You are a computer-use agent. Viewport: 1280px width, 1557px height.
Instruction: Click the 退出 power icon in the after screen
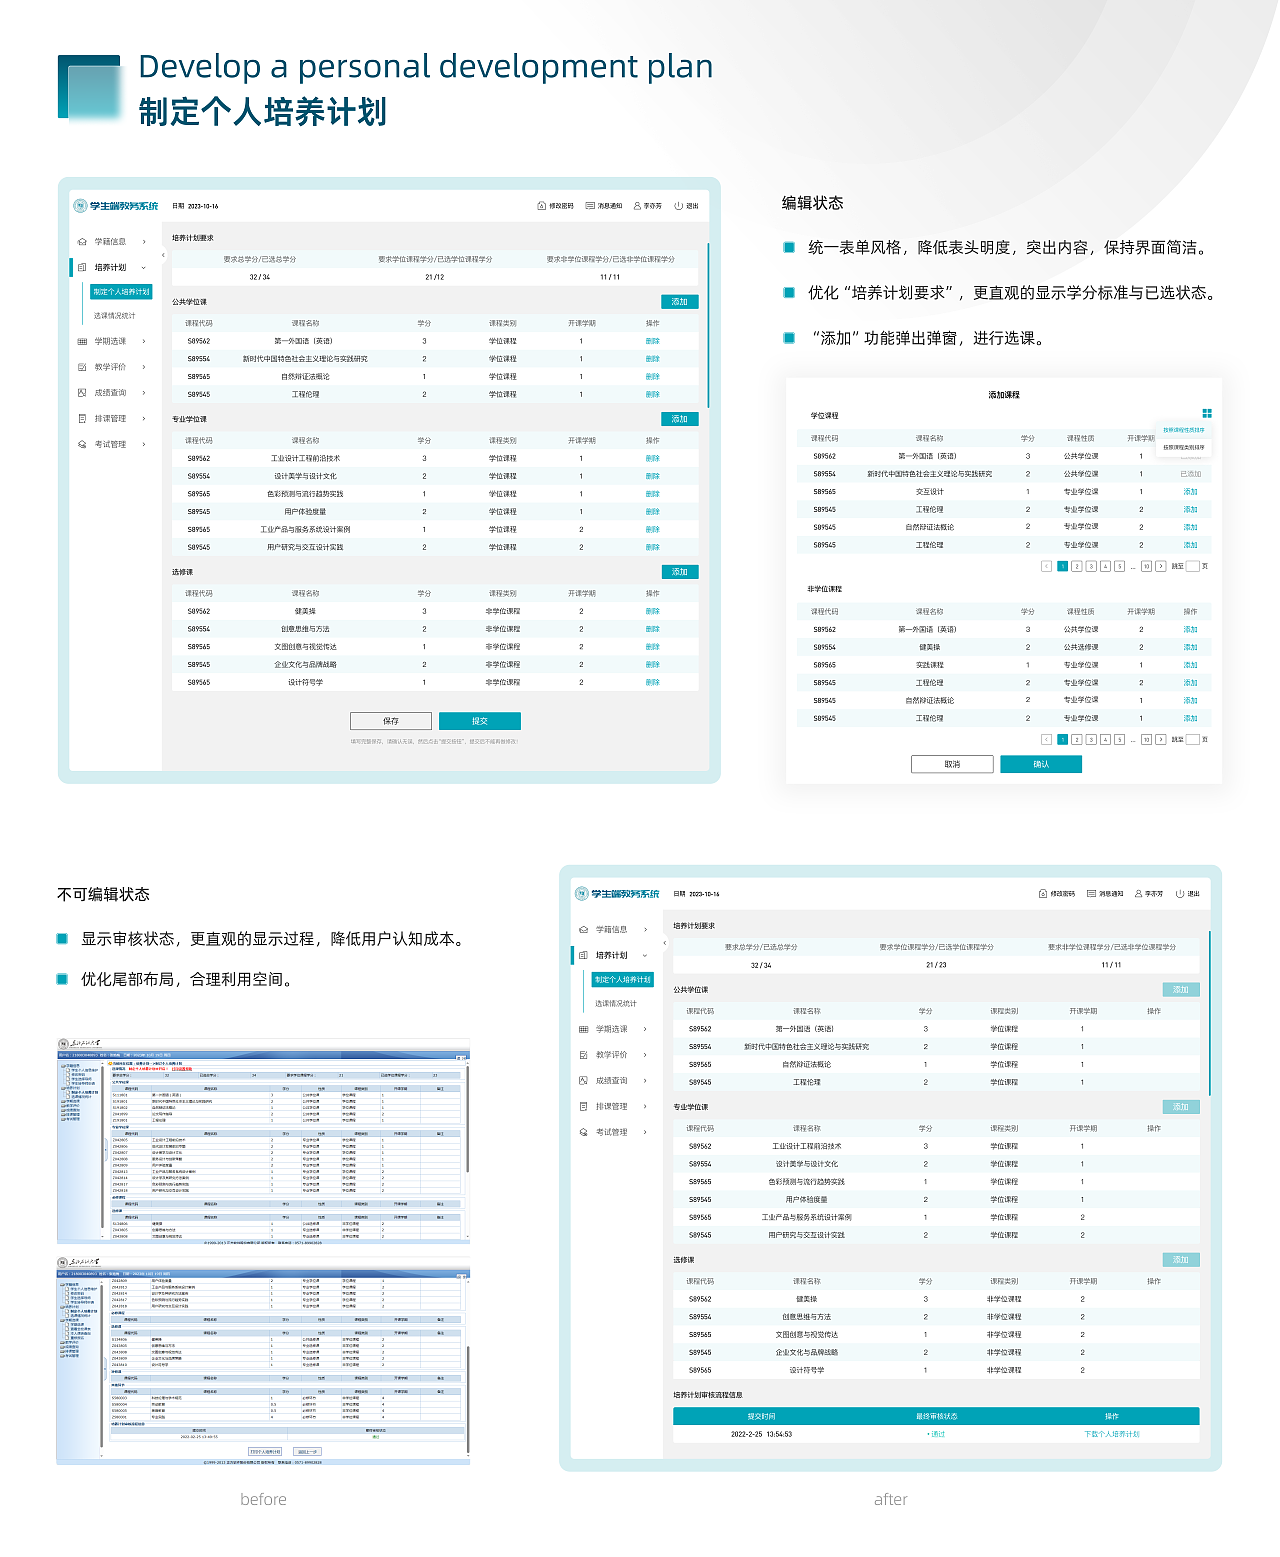(x=1180, y=894)
